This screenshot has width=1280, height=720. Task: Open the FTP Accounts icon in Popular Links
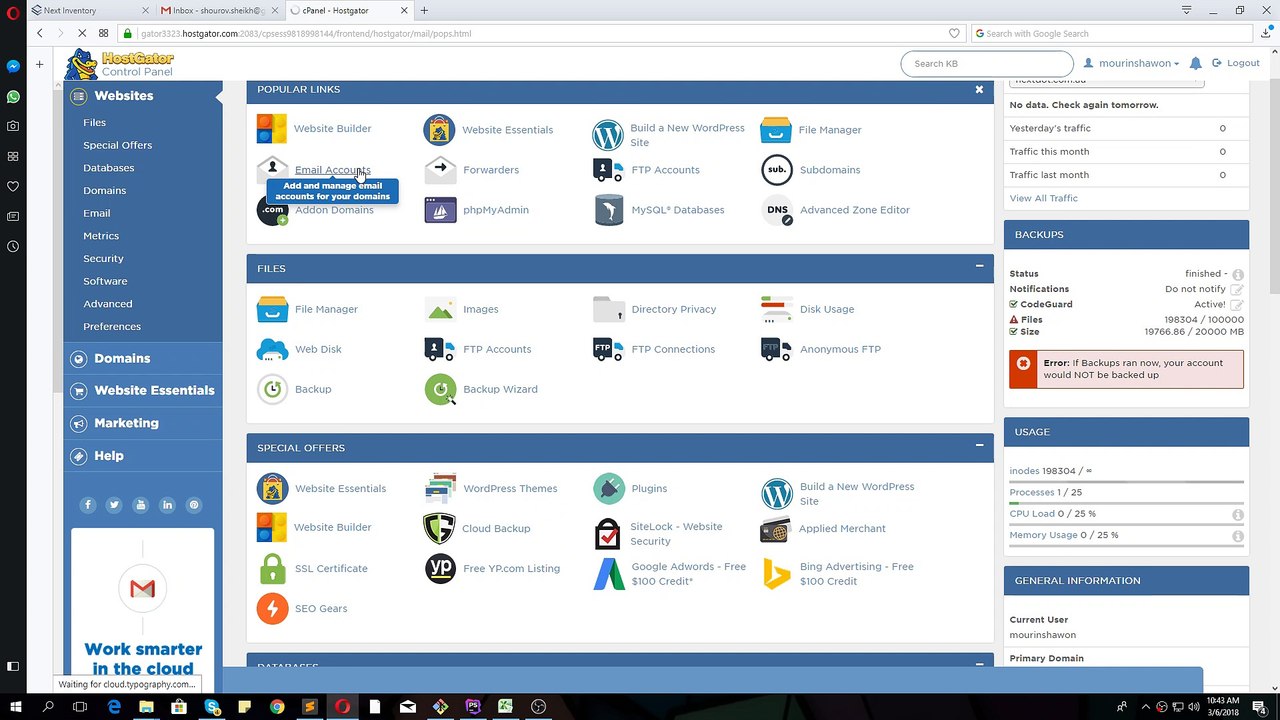[608, 170]
